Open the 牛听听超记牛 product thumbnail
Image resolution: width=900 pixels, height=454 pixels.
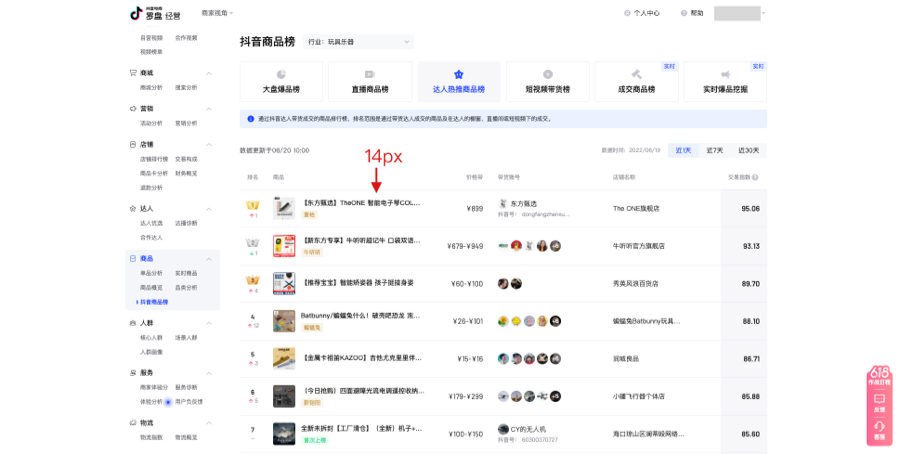(284, 246)
